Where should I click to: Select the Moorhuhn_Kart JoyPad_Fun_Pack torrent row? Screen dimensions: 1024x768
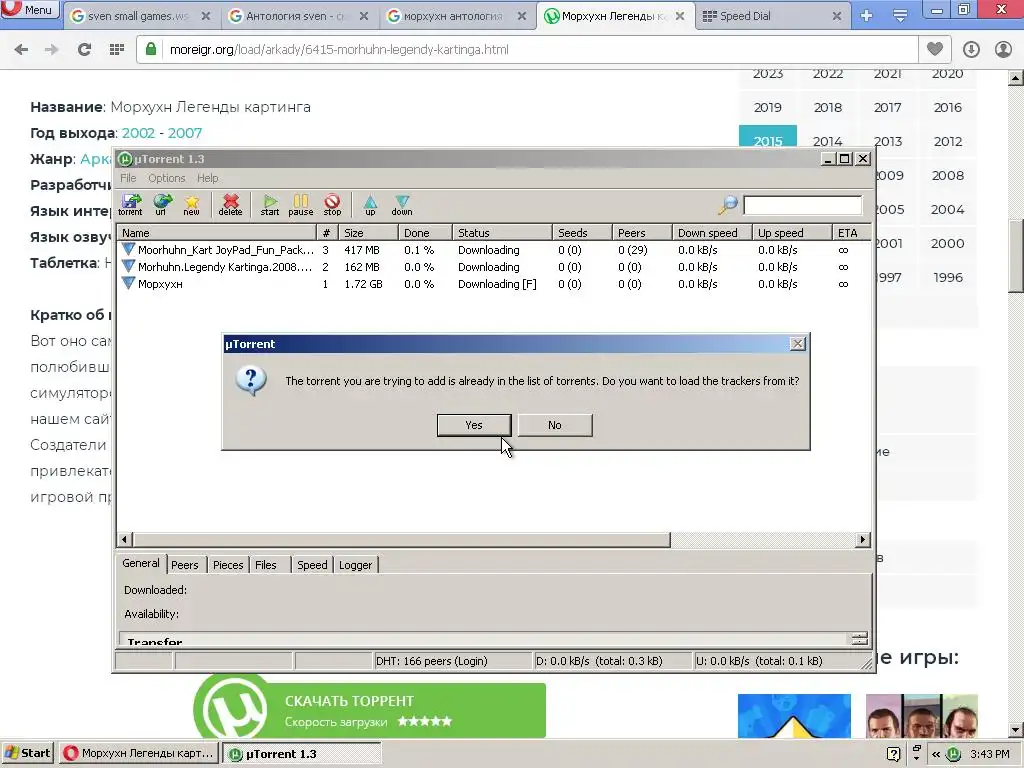[x=493, y=250]
